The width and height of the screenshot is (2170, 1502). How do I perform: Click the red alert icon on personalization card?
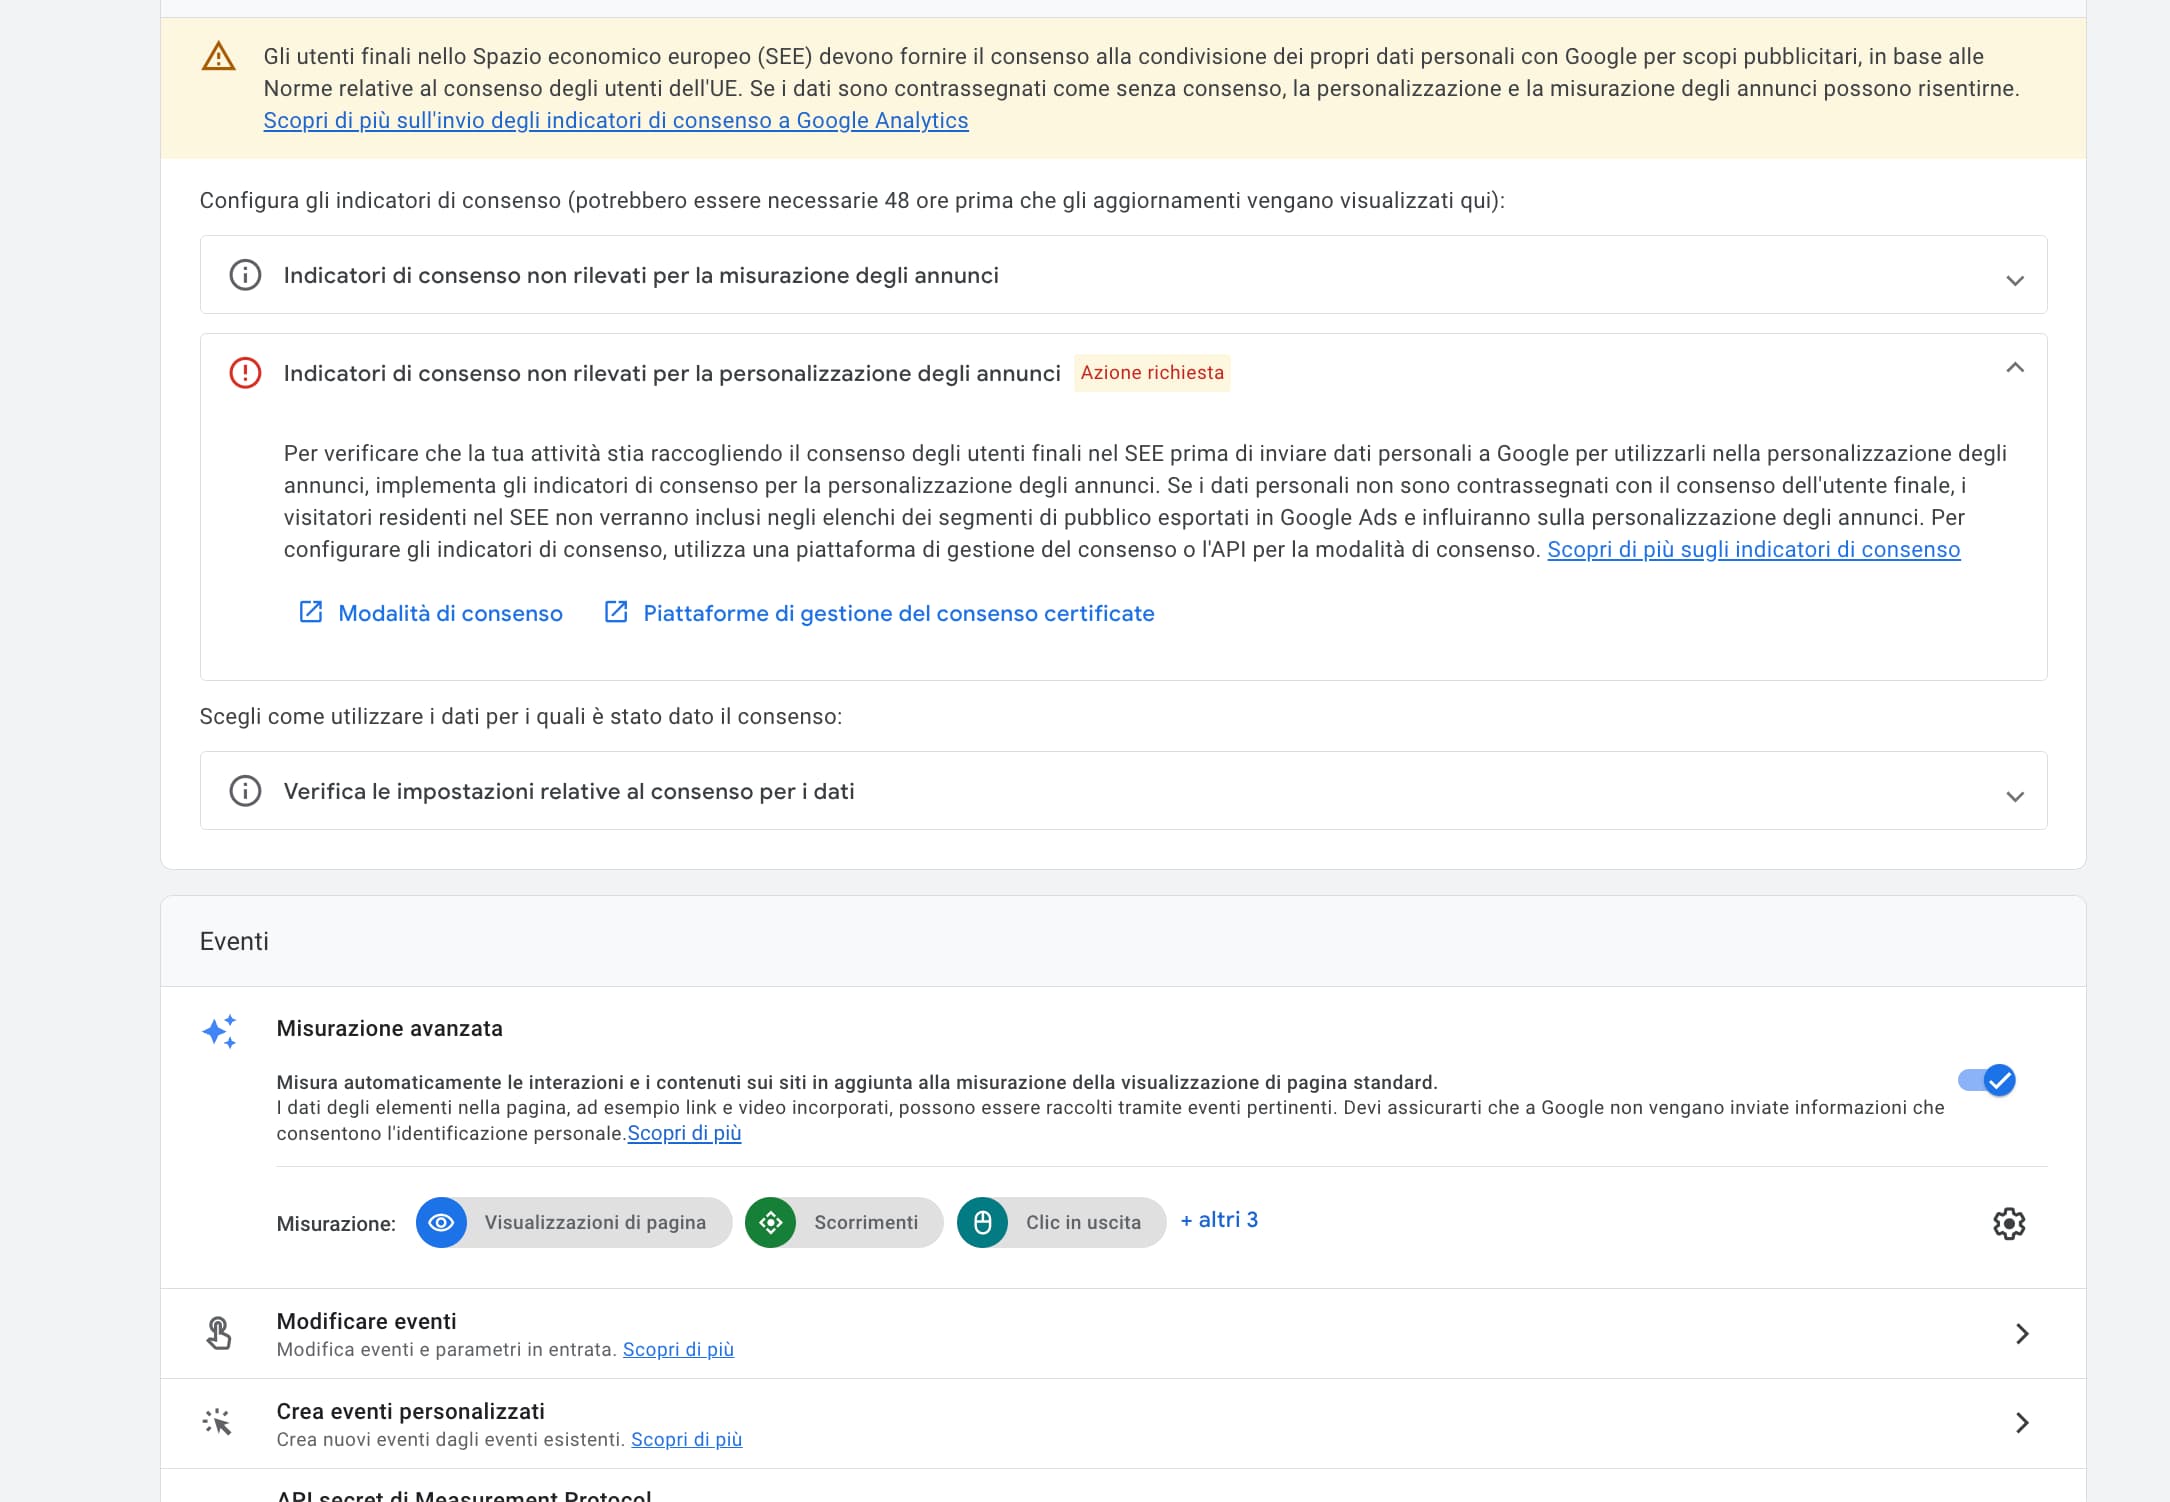coord(244,372)
